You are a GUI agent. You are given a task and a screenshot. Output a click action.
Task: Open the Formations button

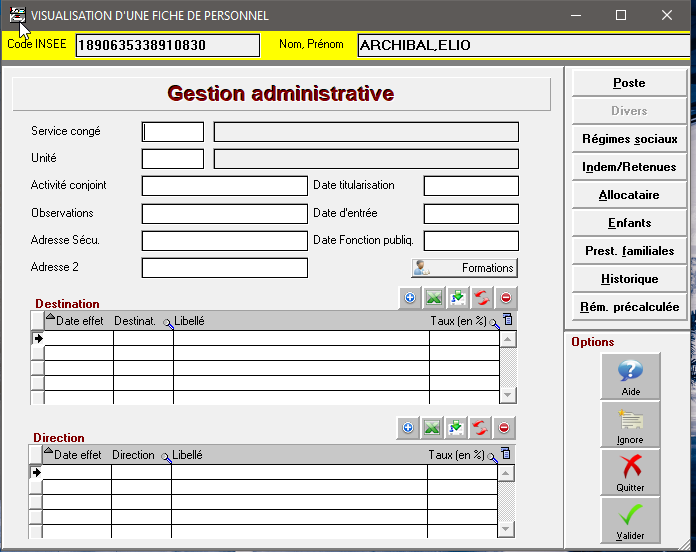coord(465,268)
